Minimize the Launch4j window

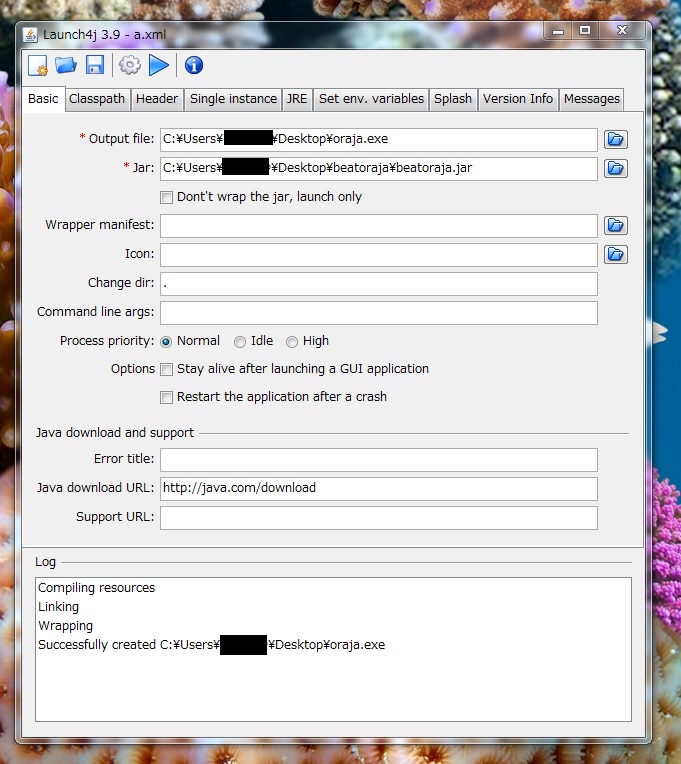click(558, 31)
